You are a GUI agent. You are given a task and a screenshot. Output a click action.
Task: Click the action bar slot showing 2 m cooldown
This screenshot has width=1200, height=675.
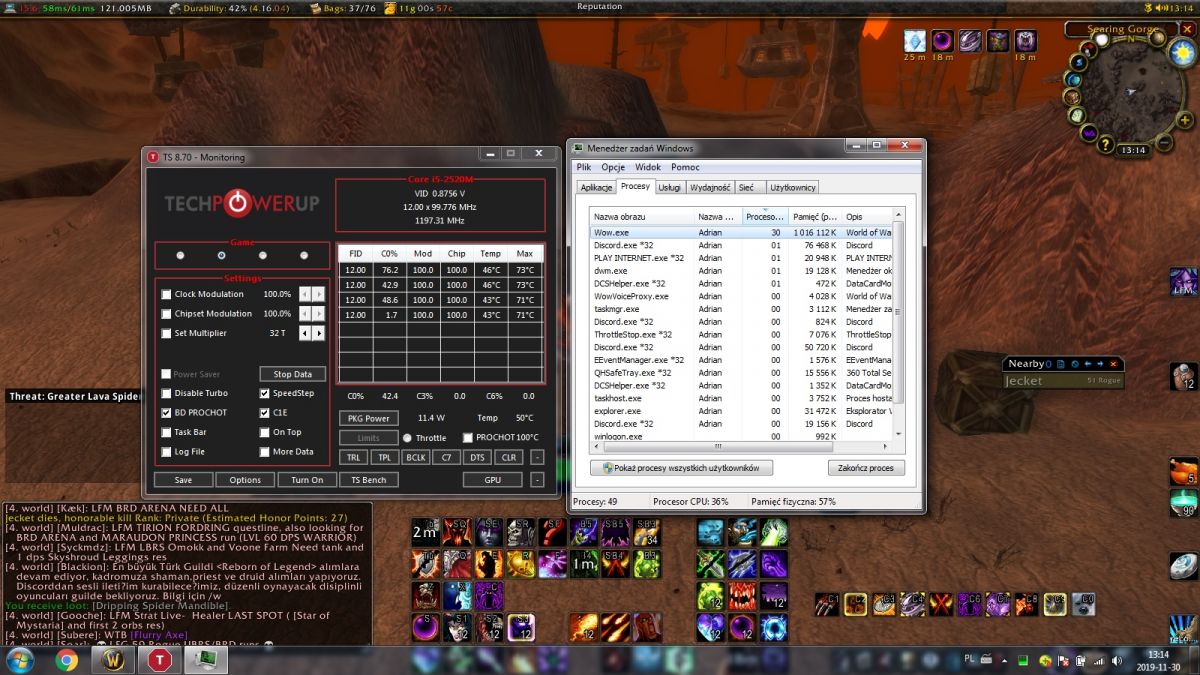424,533
